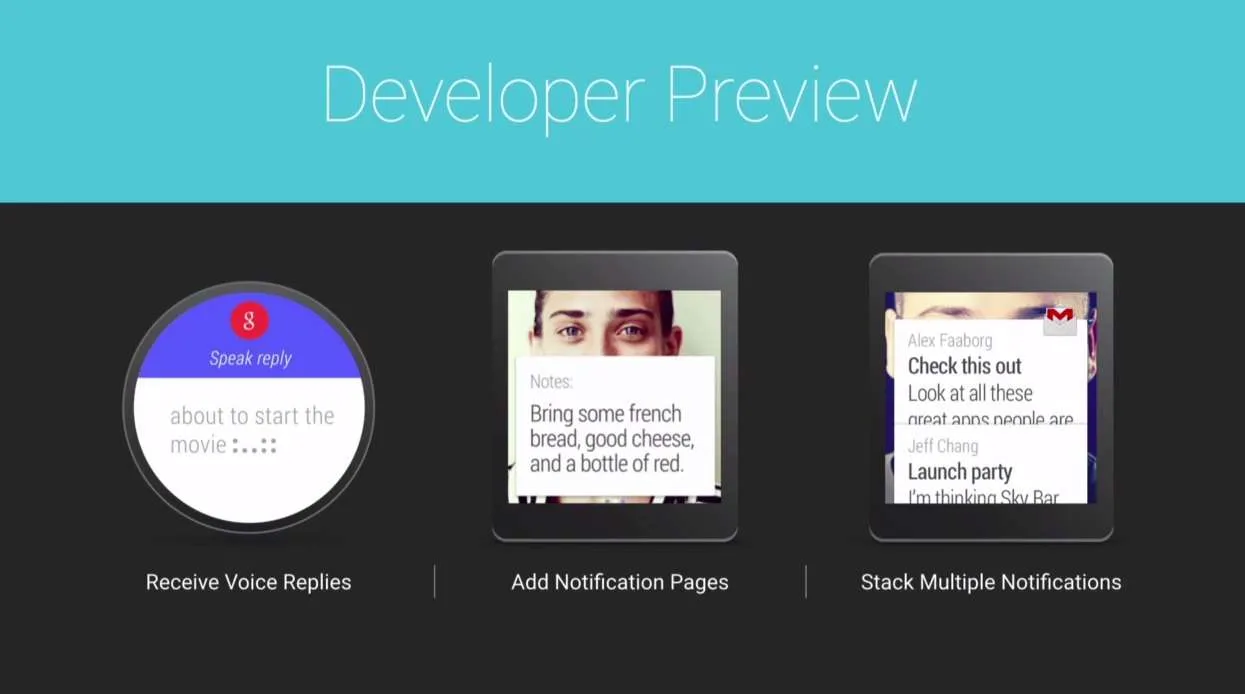This screenshot has width=1245, height=694.
Task: Open Alex Faaborg's notification
Action: tap(989, 373)
